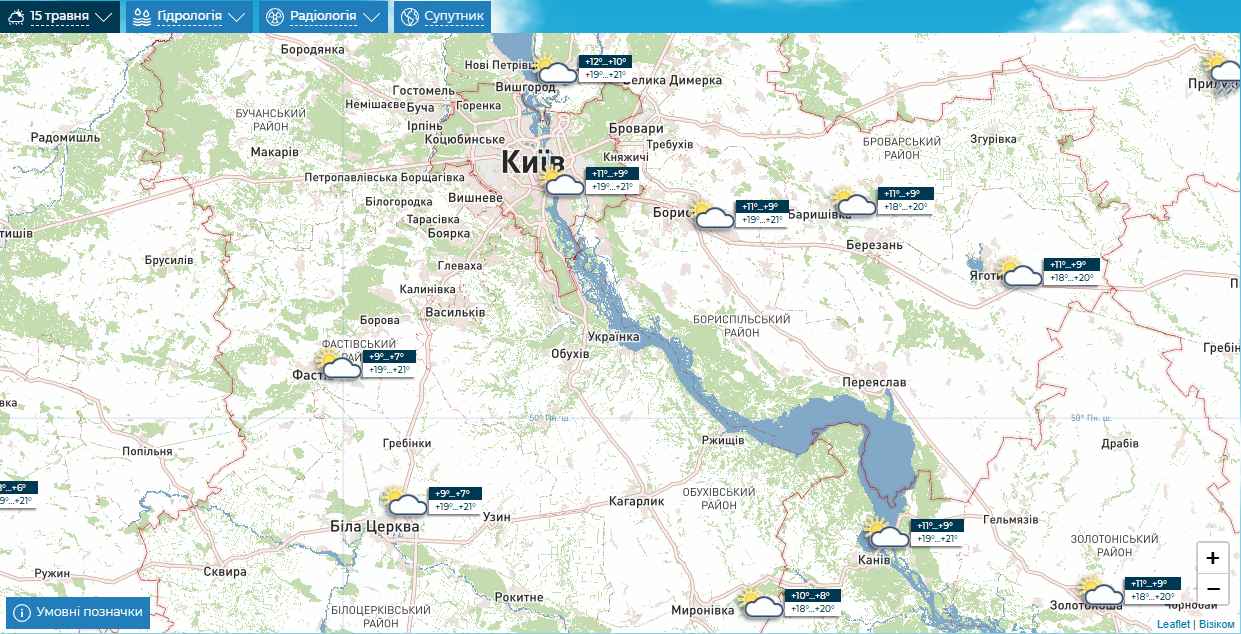Click the Миронівка temperature label +10°...+8°
The image size is (1241, 634).
coord(810,595)
